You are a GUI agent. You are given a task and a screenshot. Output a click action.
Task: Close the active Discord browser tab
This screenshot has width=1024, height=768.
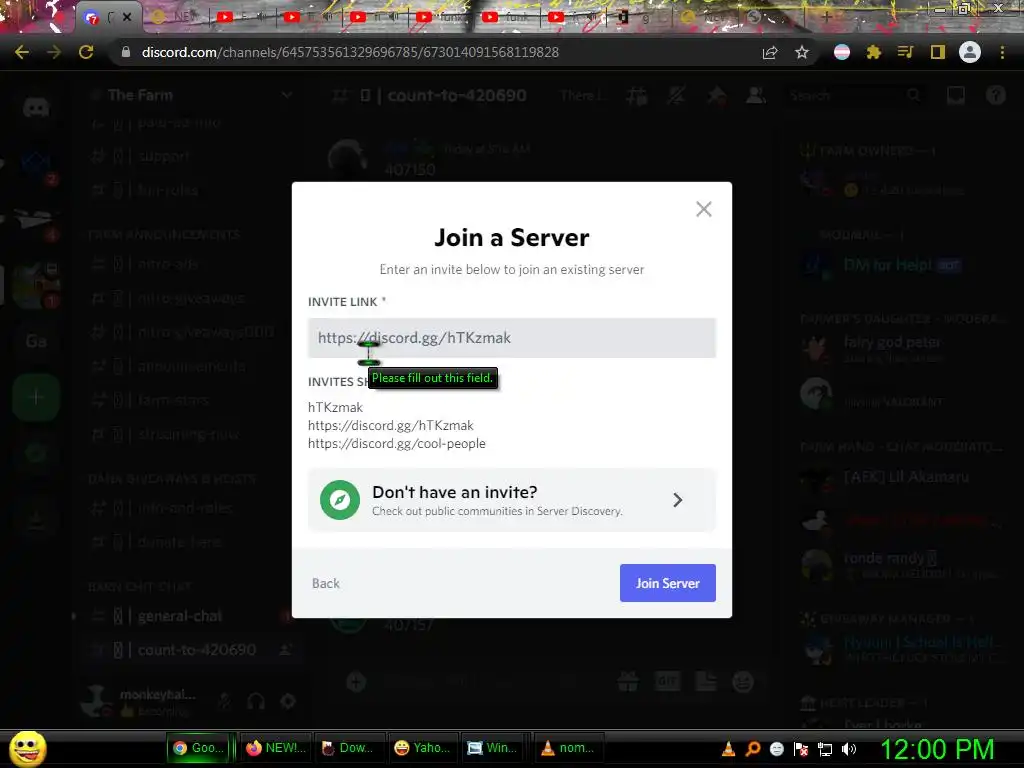[127, 18]
